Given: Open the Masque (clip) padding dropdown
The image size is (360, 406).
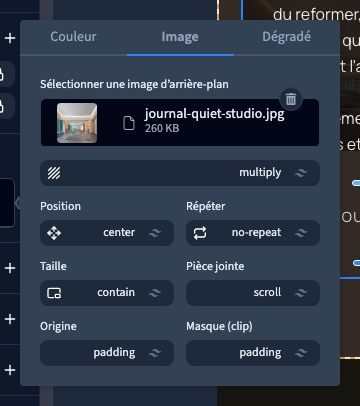Looking at the screenshot, I should tap(253, 353).
